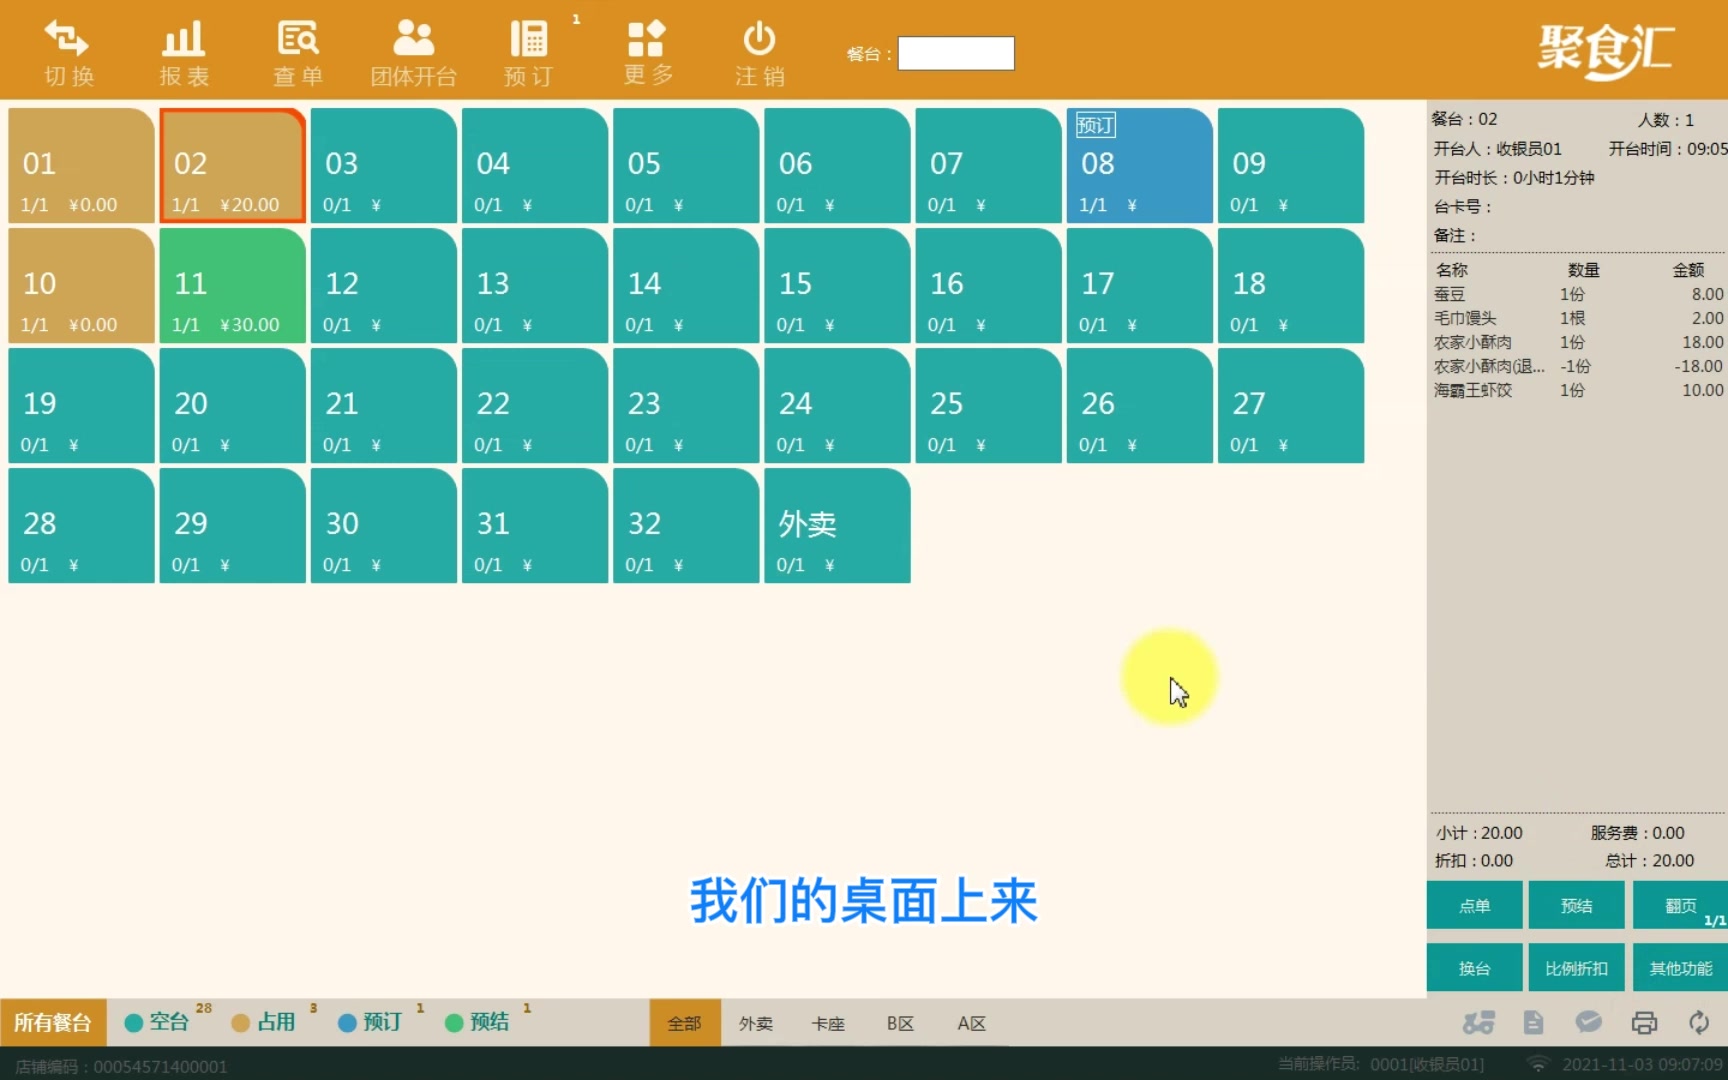Open empty table 30

(x=384, y=525)
